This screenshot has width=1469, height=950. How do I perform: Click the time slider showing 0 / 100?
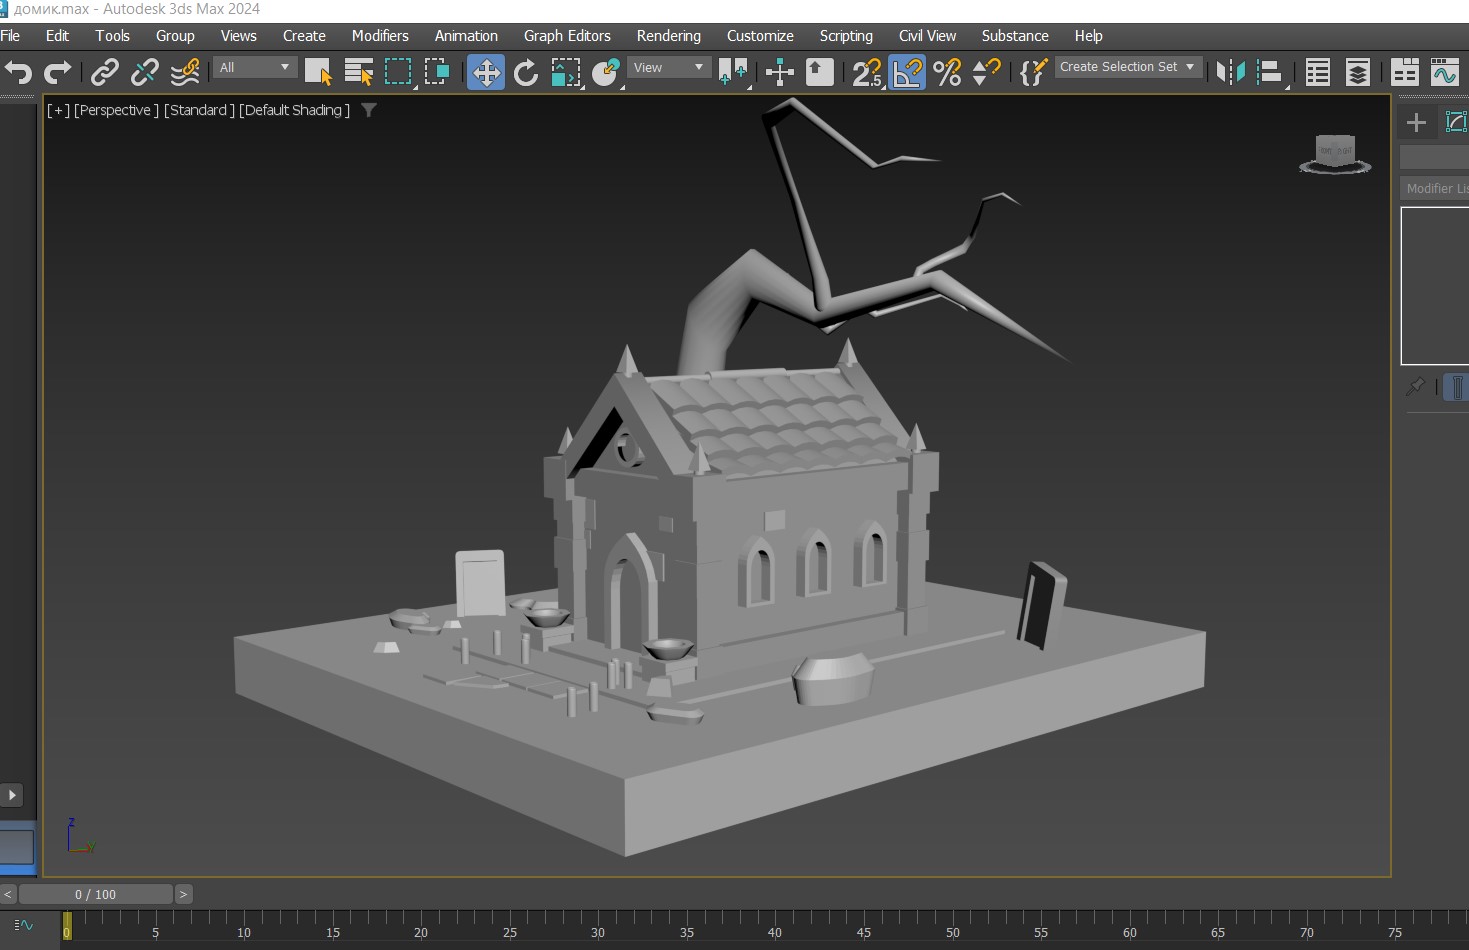[96, 894]
